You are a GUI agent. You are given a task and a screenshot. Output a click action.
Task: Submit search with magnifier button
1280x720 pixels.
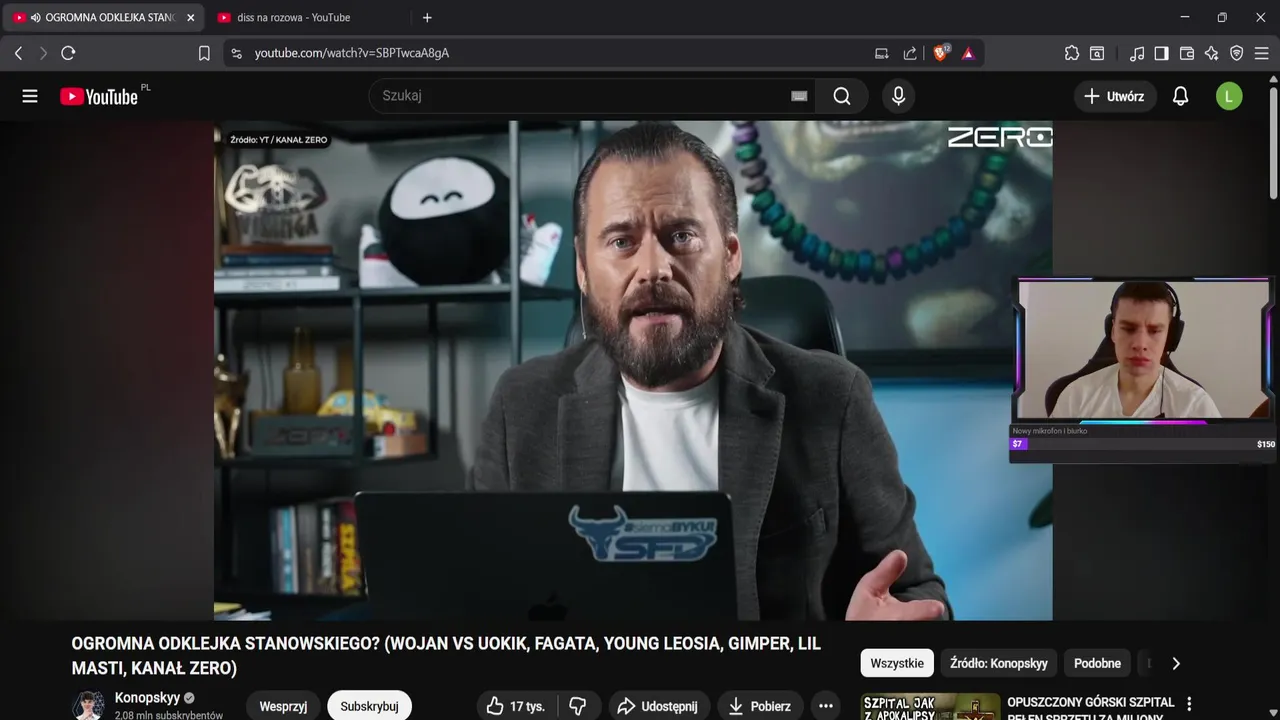[x=842, y=96]
